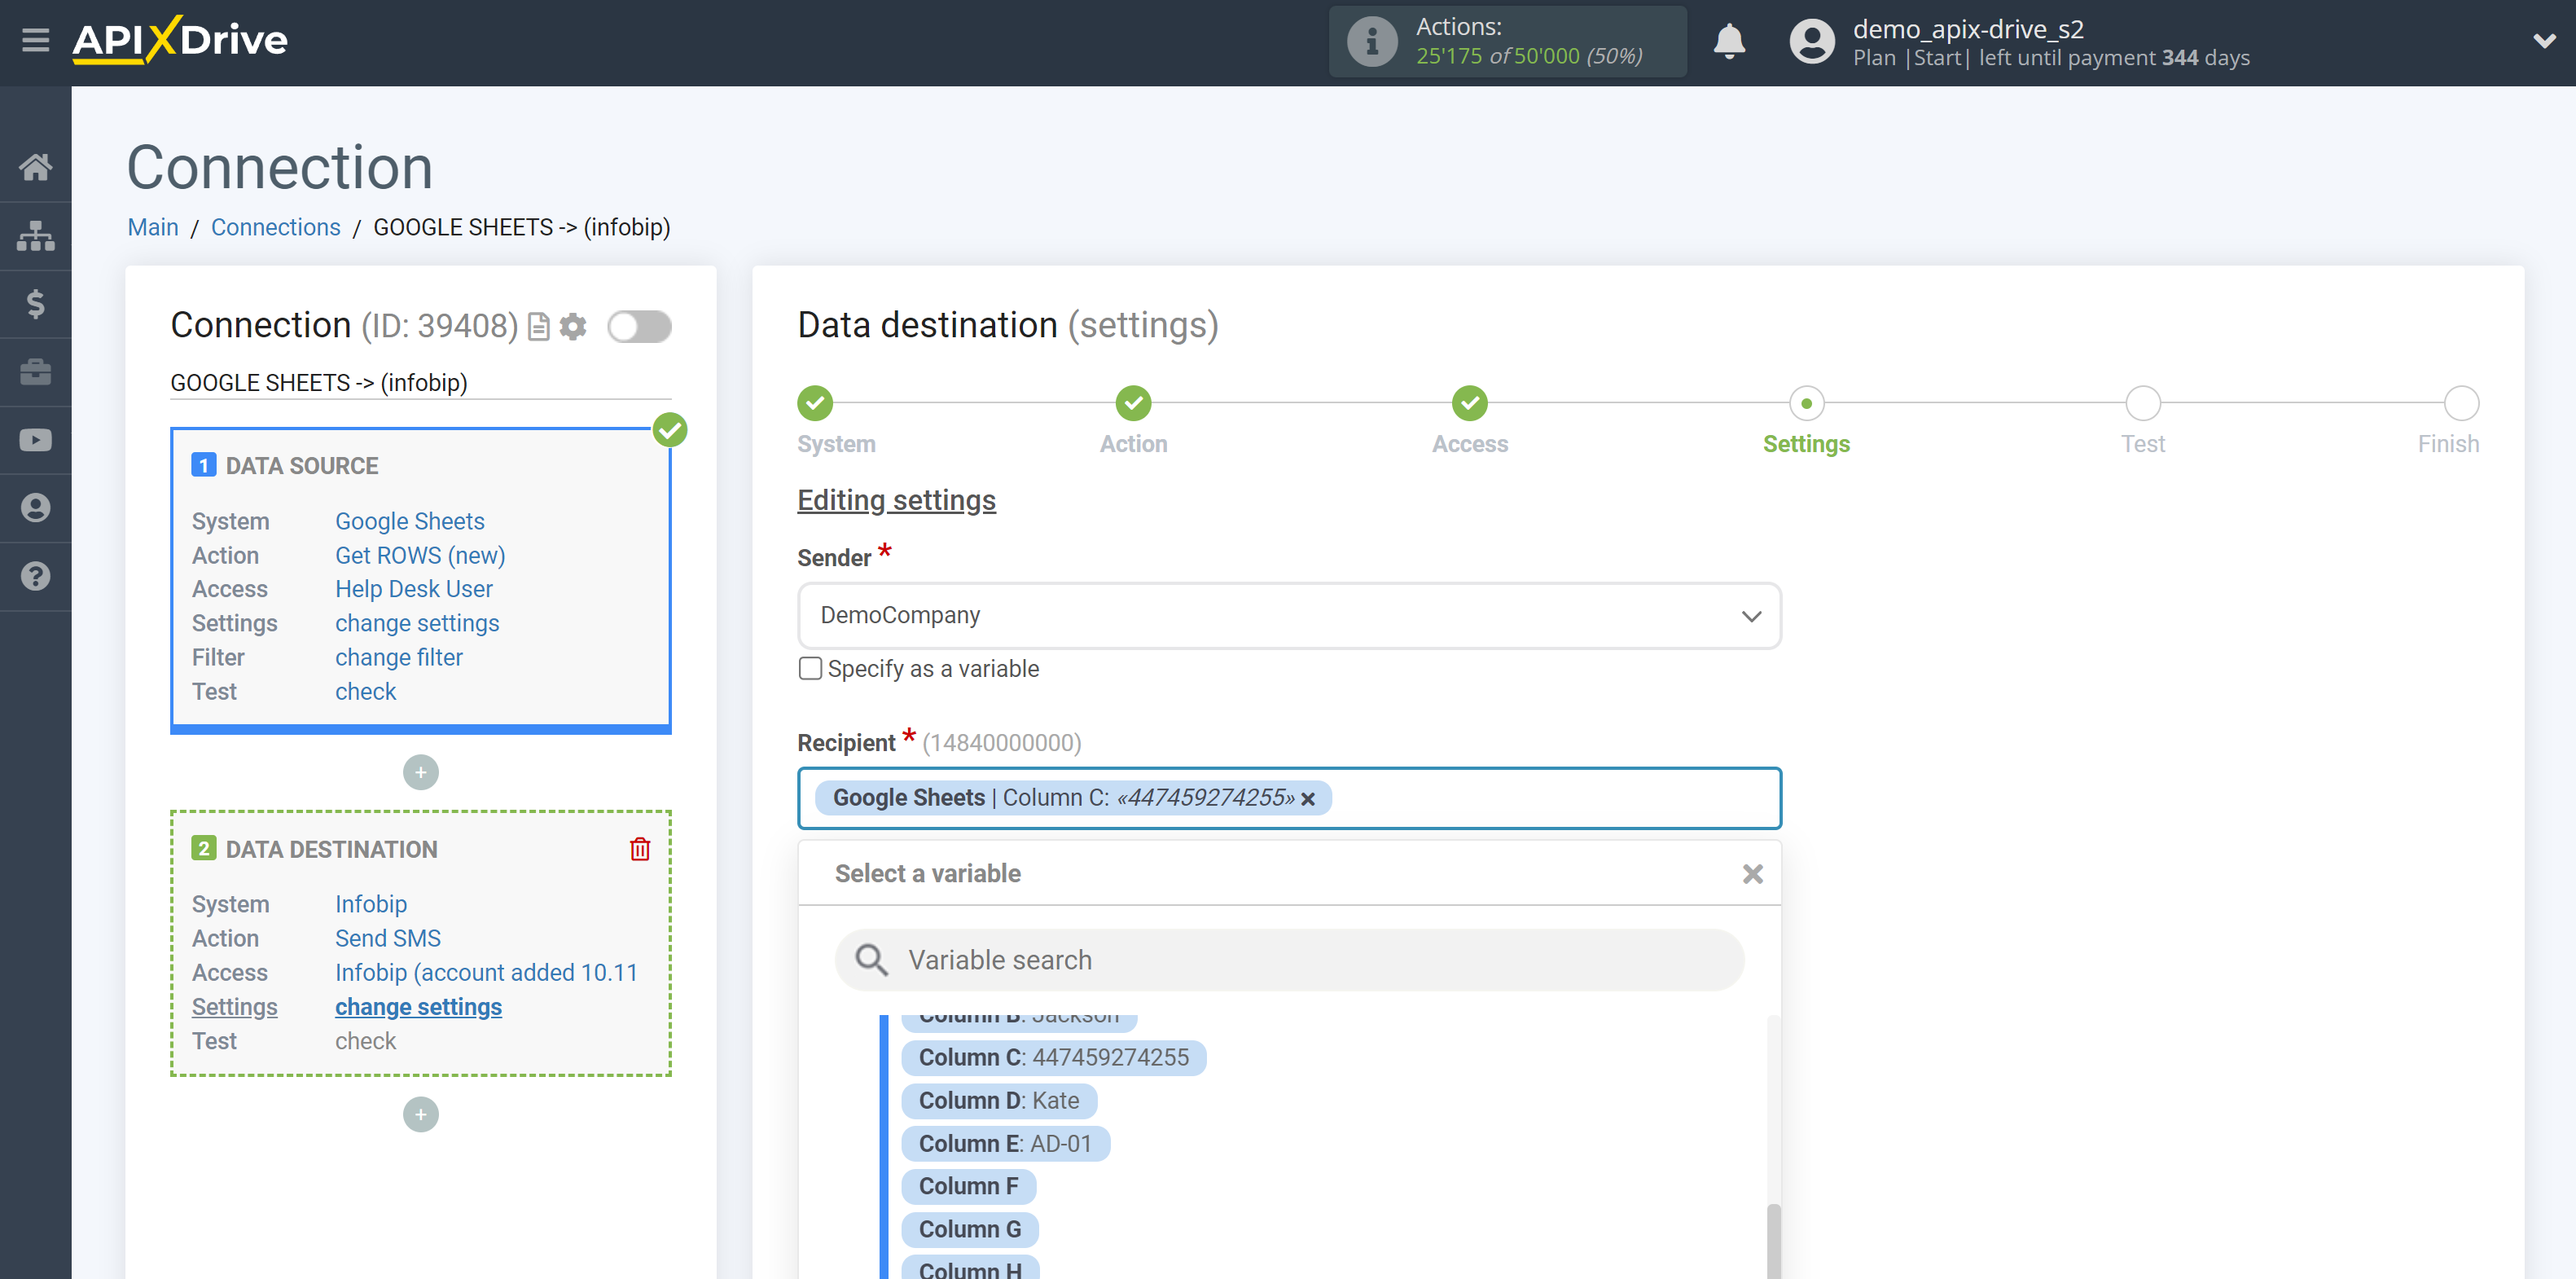Select variable Column F
The height and width of the screenshot is (1279, 2576).
pyautogui.click(x=968, y=1186)
